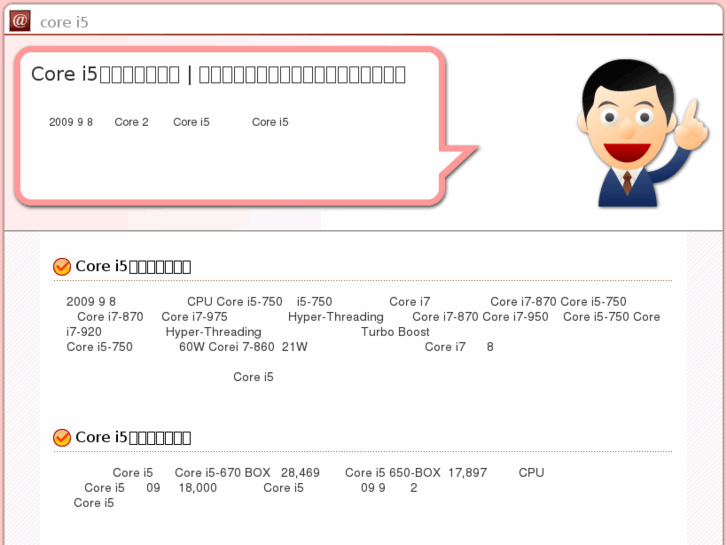Click the second "Core i5" section heading
727x545 pixels.
tap(133, 437)
